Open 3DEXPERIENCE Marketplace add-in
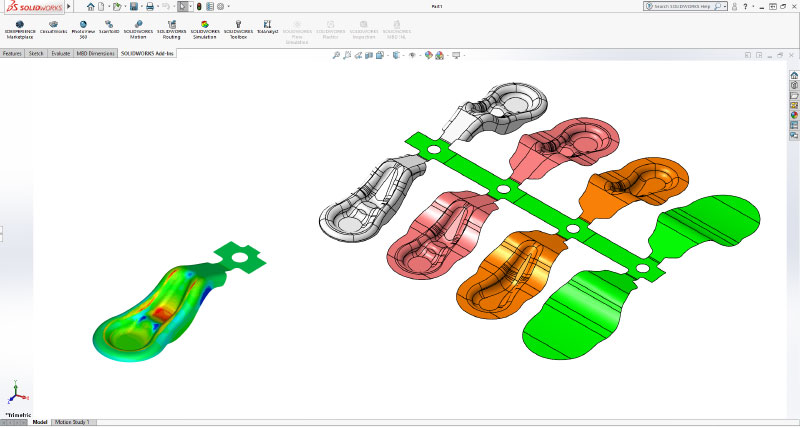Image resolution: width=800 pixels, height=428 pixels. tap(19, 30)
